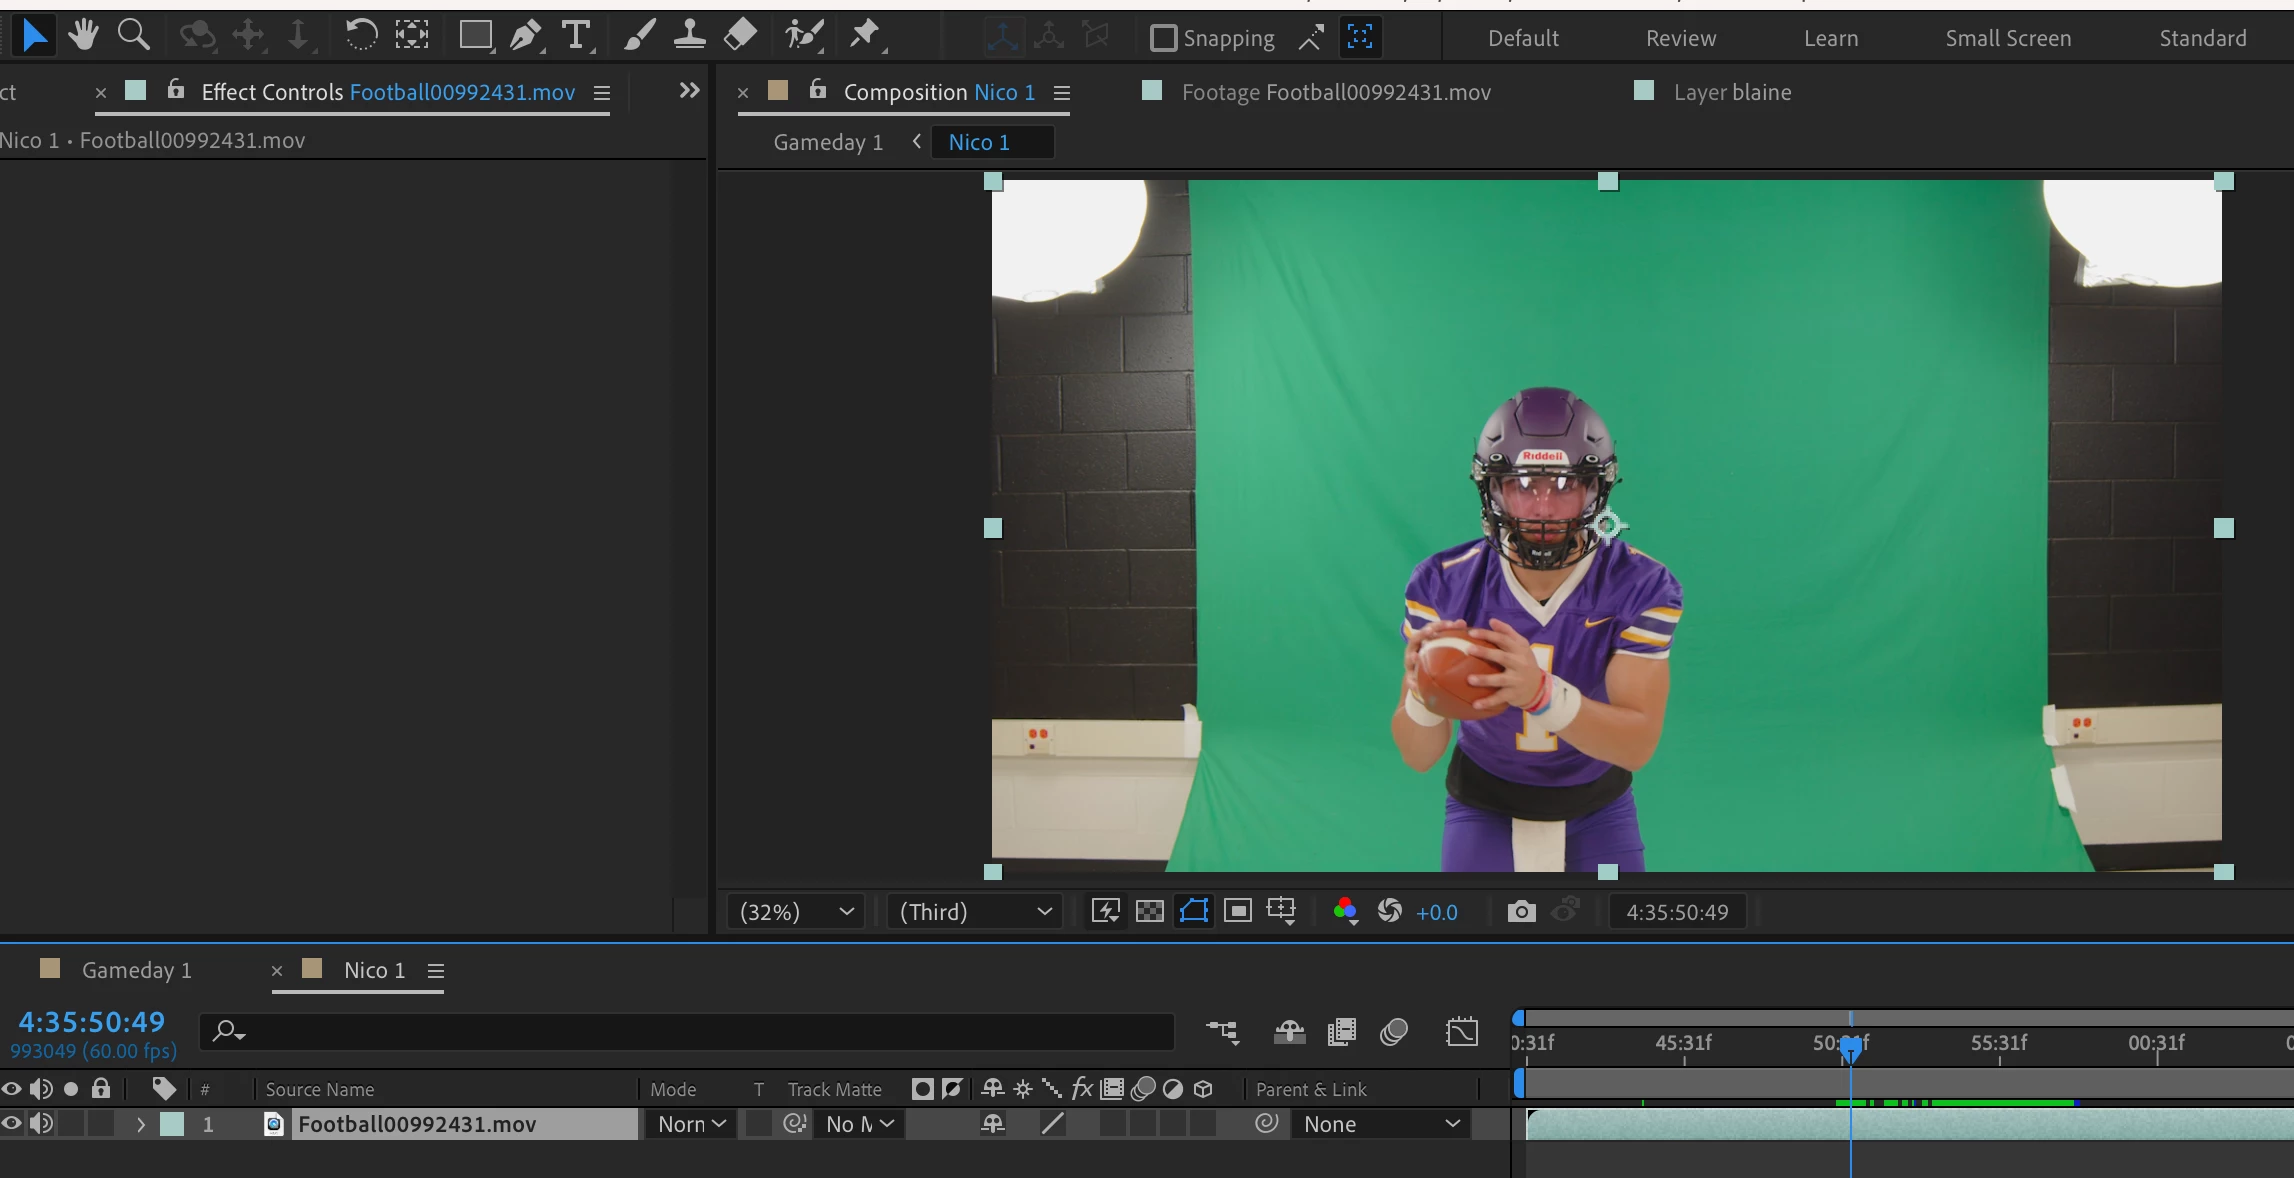Click the Gameday 1 breadcrumb link
Image resolution: width=2294 pixels, height=1178 pixels.
828,142
